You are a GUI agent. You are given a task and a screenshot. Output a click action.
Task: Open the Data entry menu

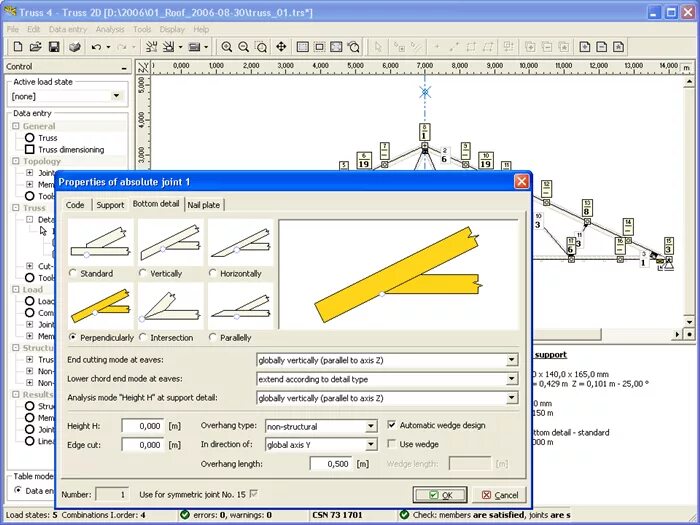pyautogui.click(x=68, y=29)
